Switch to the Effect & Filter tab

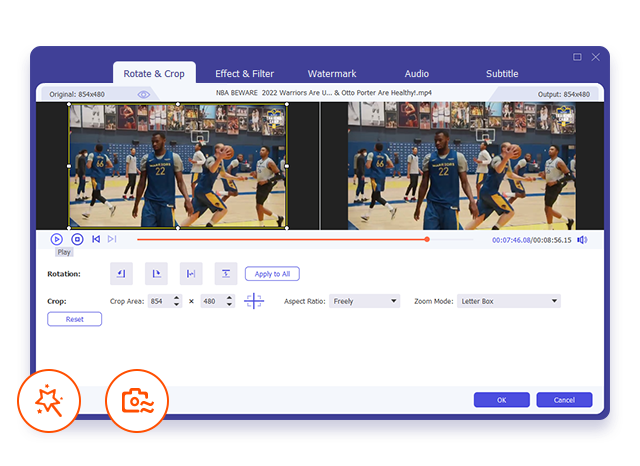tap(244, 74)
